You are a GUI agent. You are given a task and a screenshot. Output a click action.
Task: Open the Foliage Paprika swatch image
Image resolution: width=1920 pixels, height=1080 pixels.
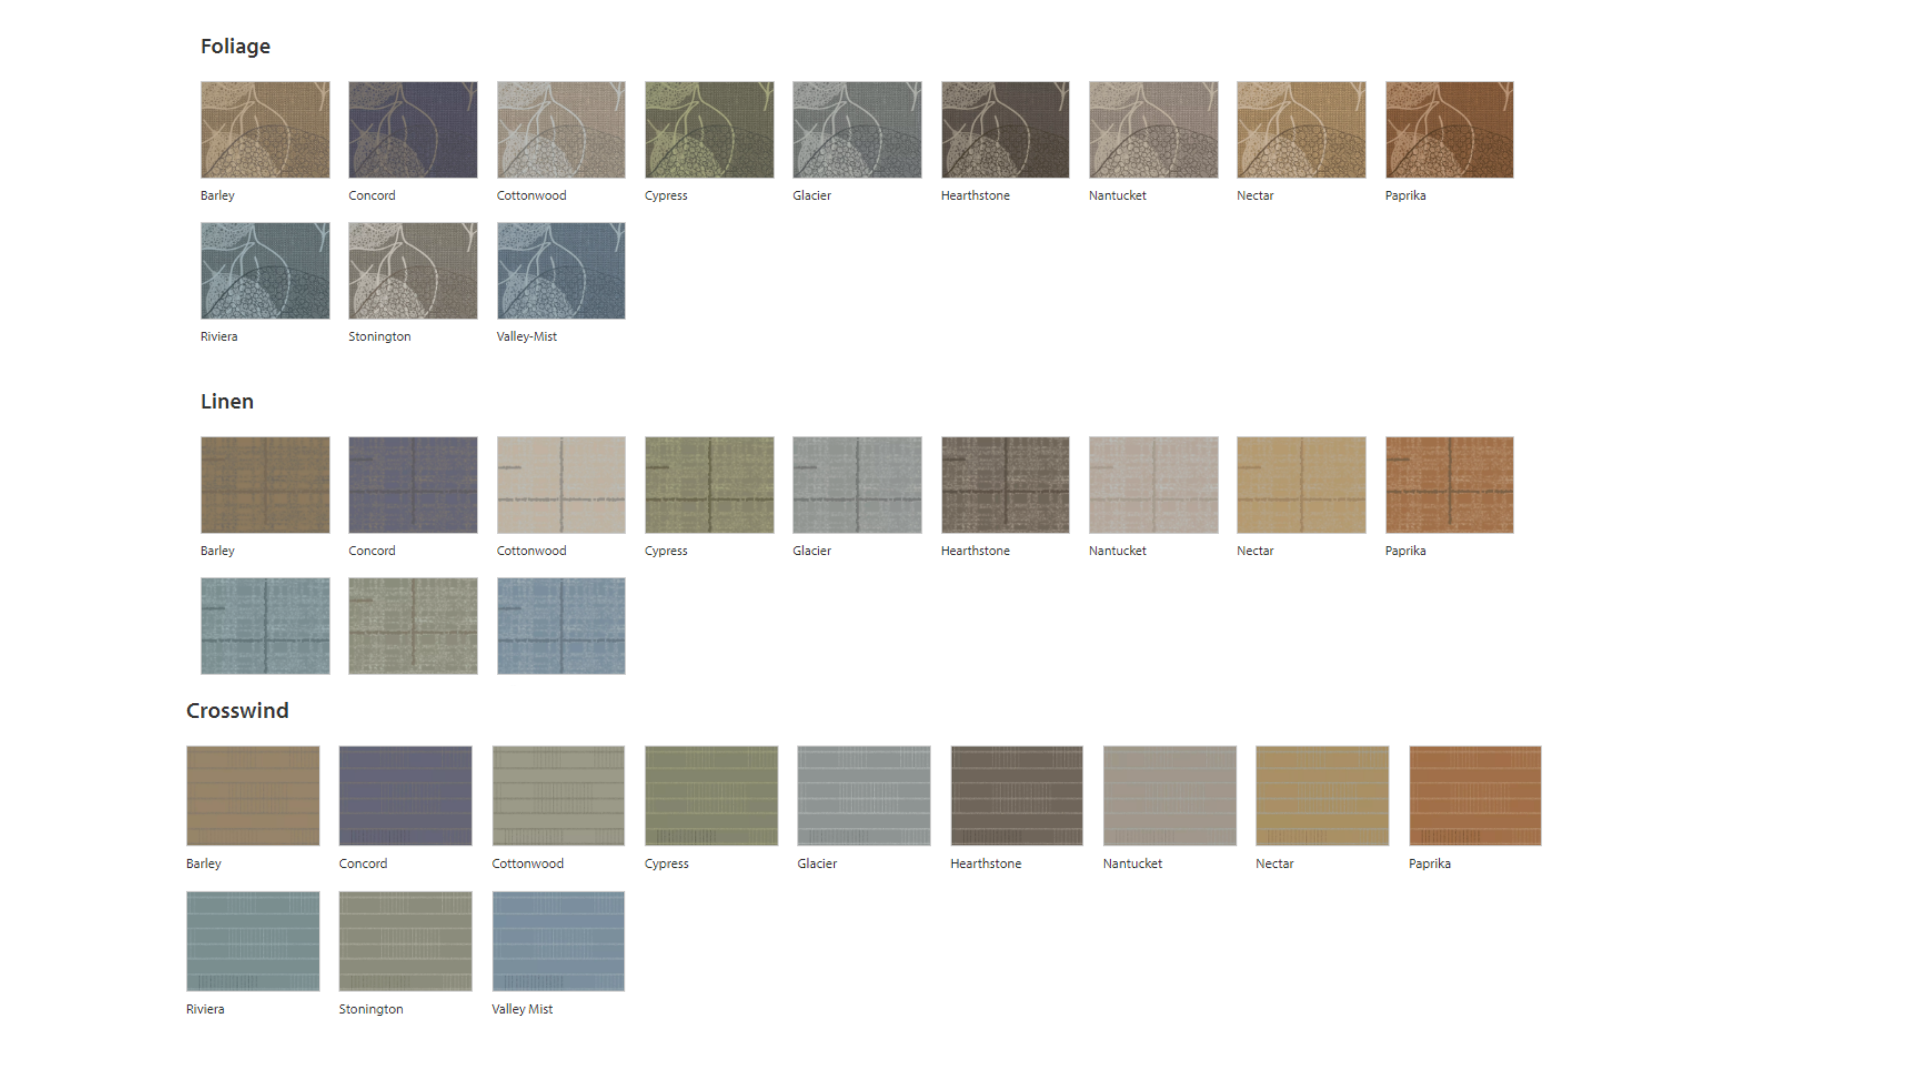tap(1449, 130)
